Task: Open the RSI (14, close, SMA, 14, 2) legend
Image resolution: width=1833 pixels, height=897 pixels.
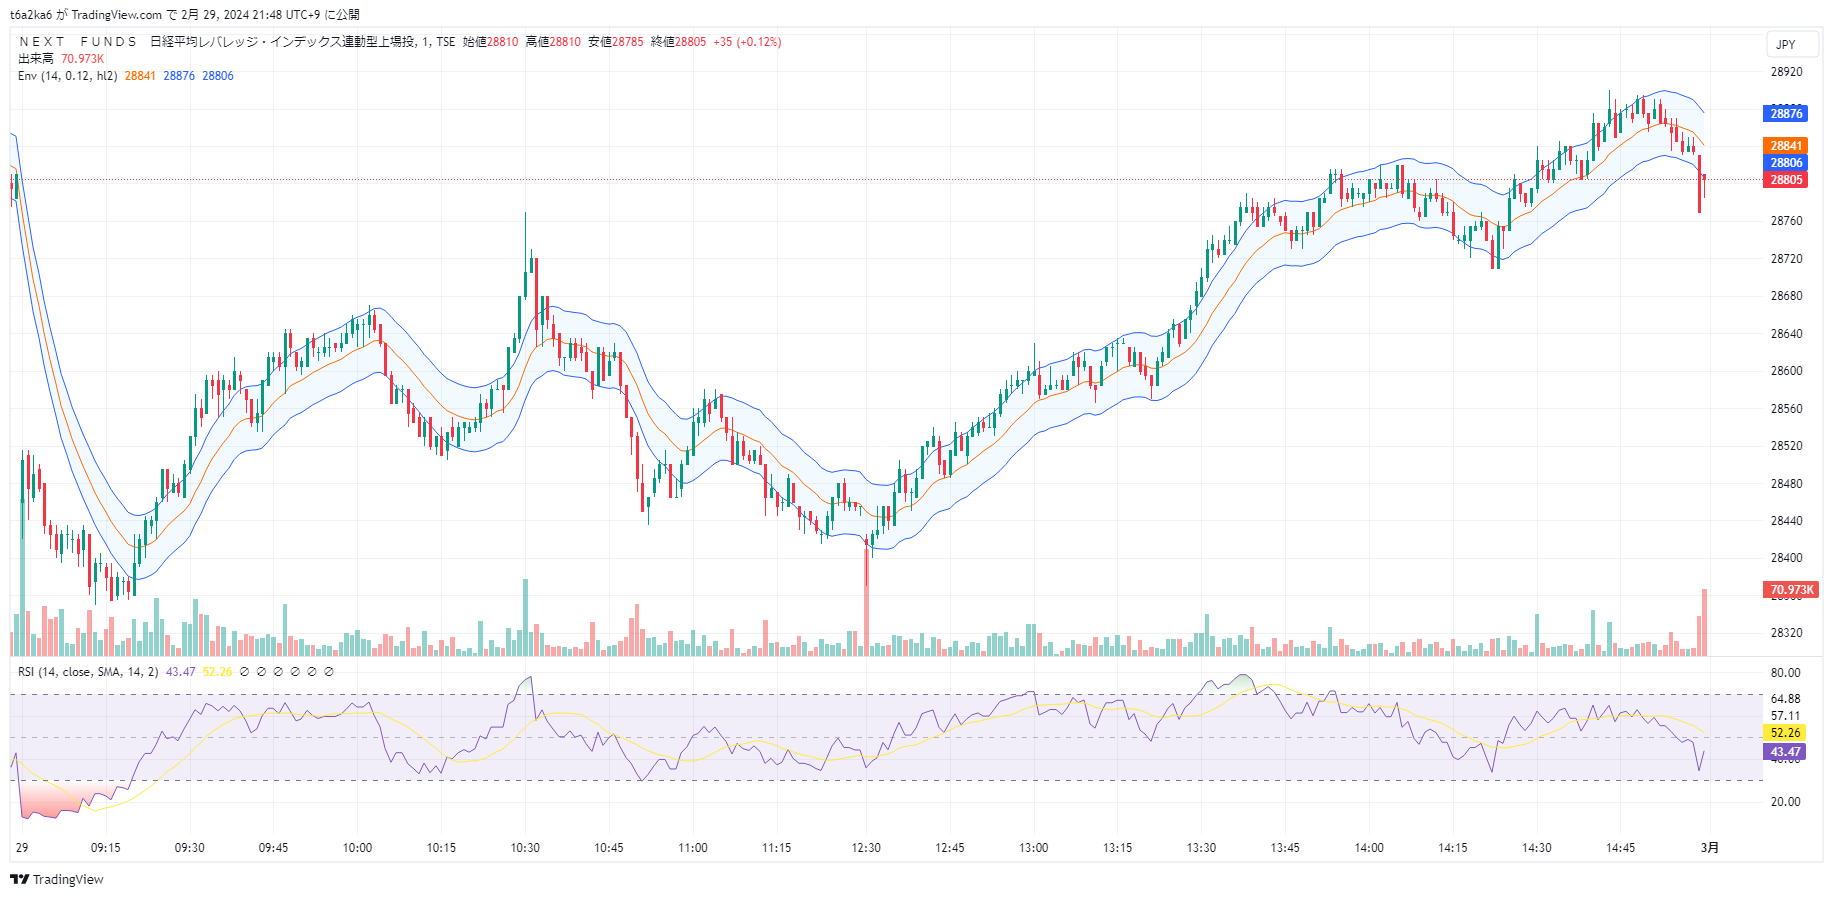Action: [88, 672]
